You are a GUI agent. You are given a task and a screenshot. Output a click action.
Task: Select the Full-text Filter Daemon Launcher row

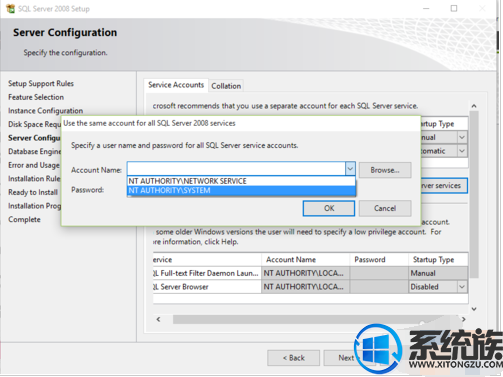pos(310,273)
